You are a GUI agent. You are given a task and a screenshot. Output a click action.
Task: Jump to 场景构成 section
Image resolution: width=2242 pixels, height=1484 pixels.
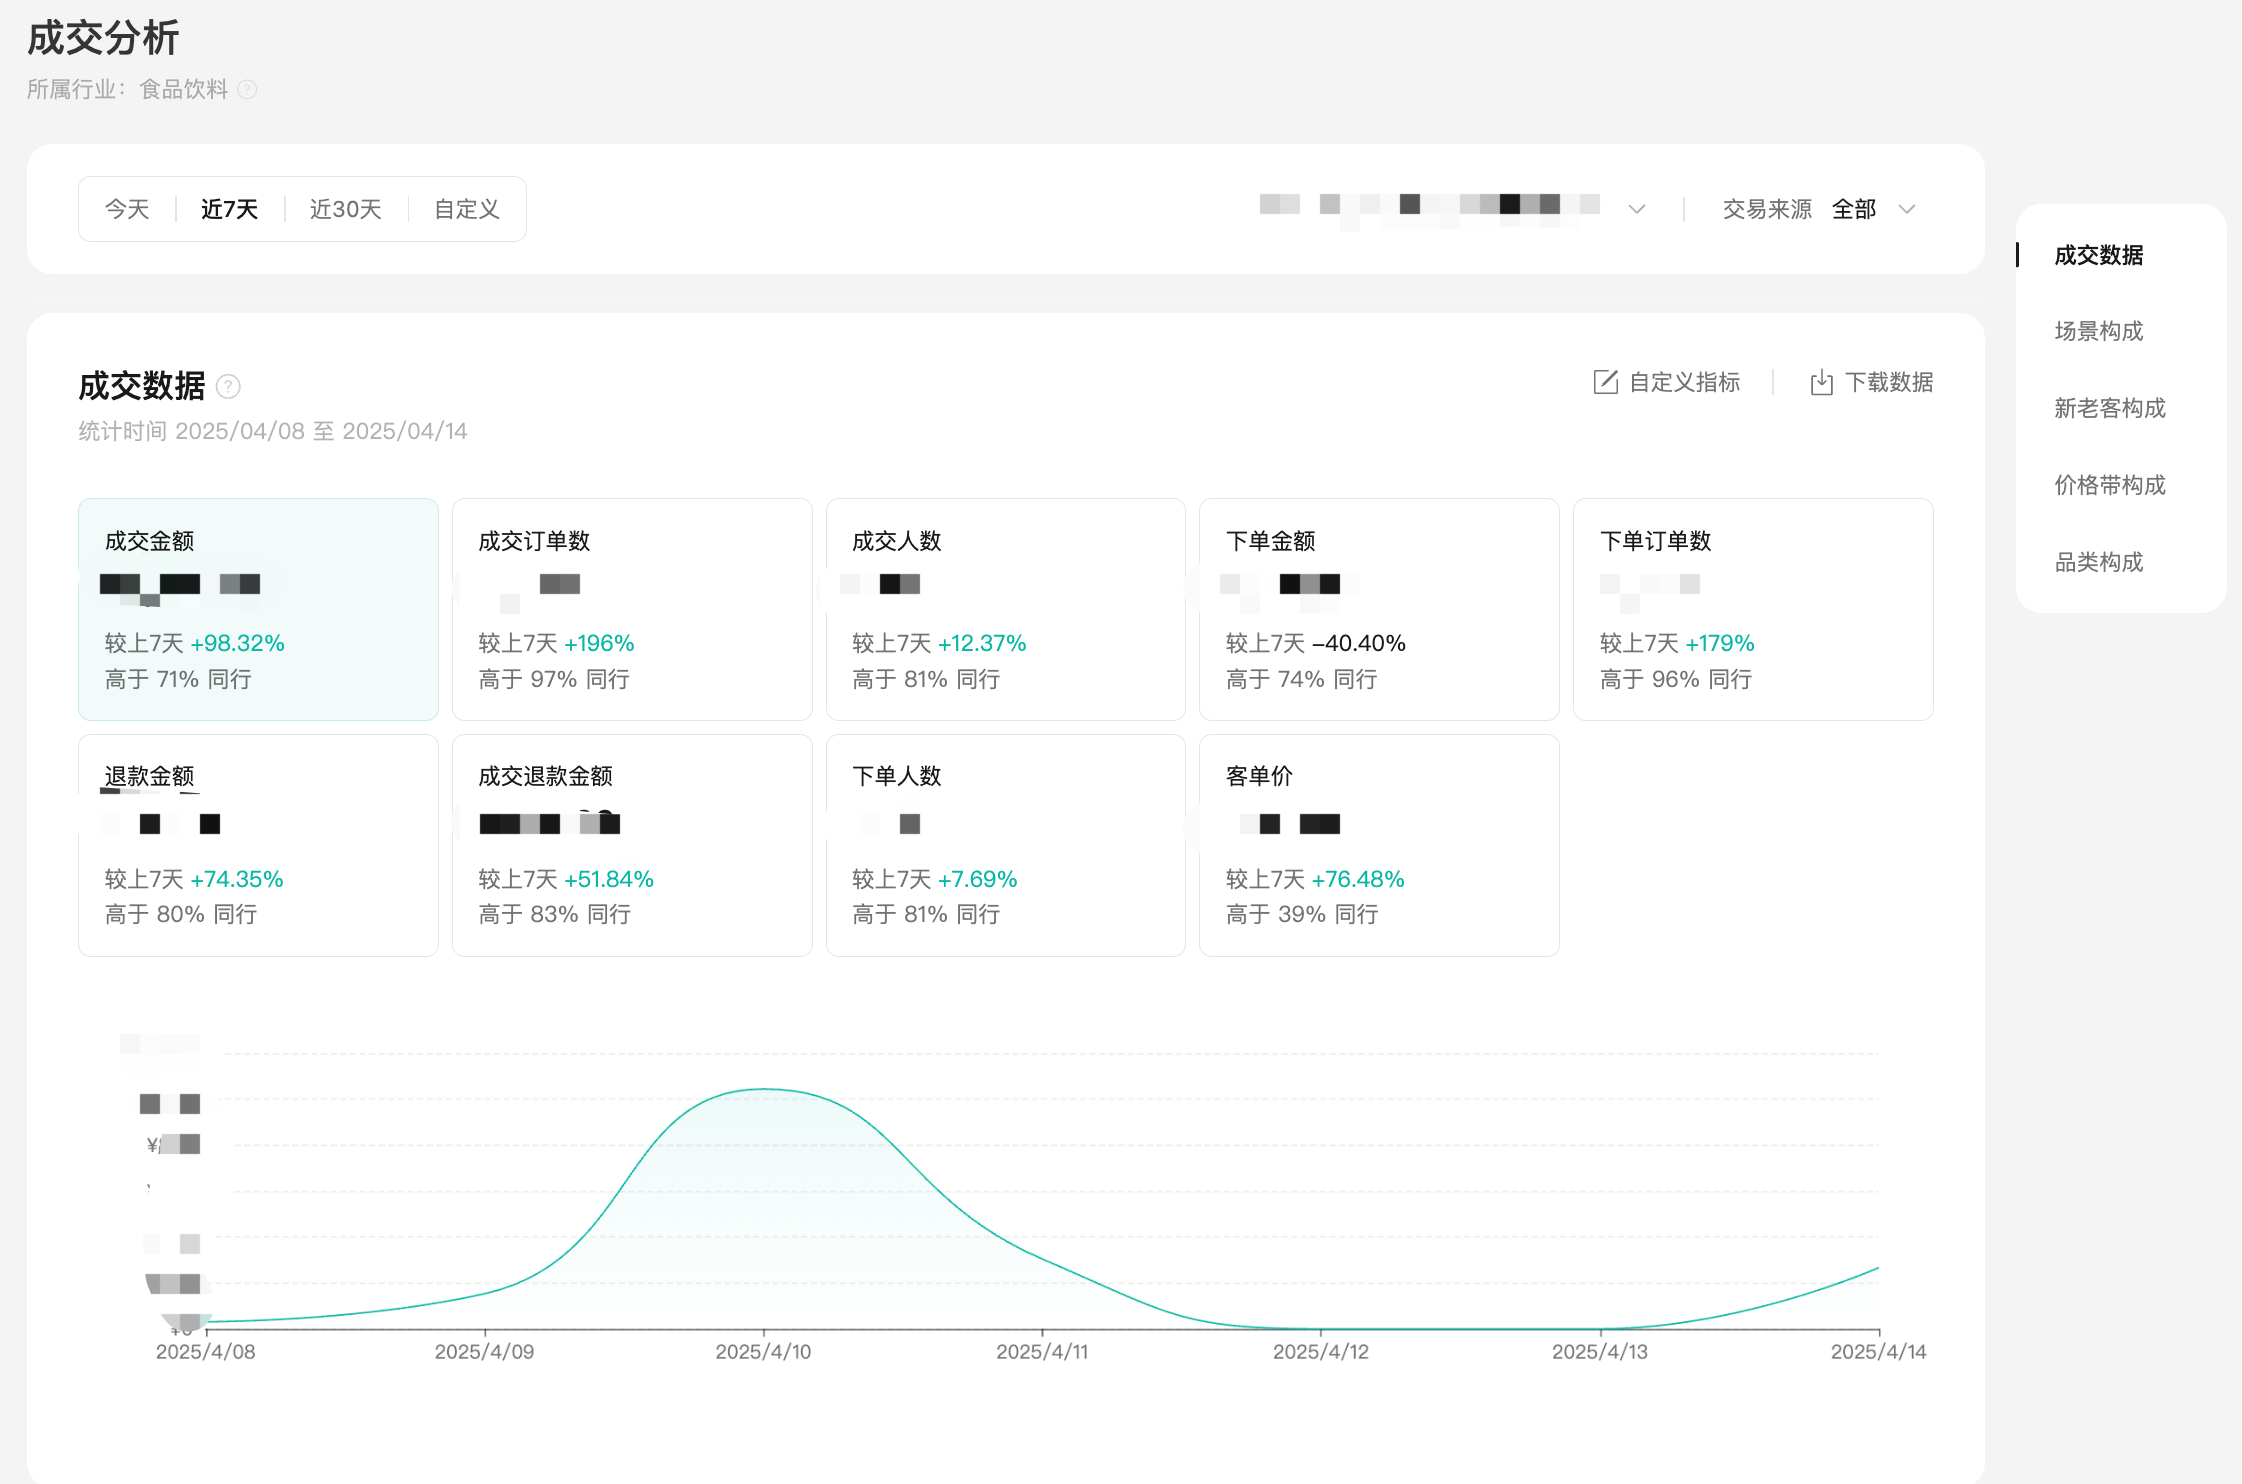point(2098,331)
